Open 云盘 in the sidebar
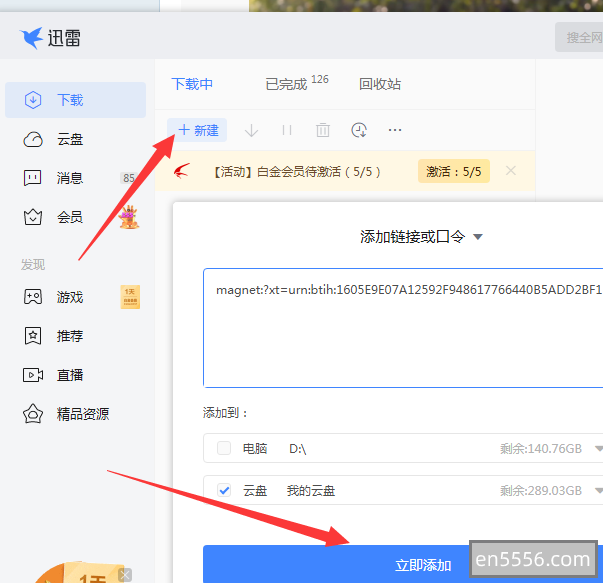 (70, 139)
